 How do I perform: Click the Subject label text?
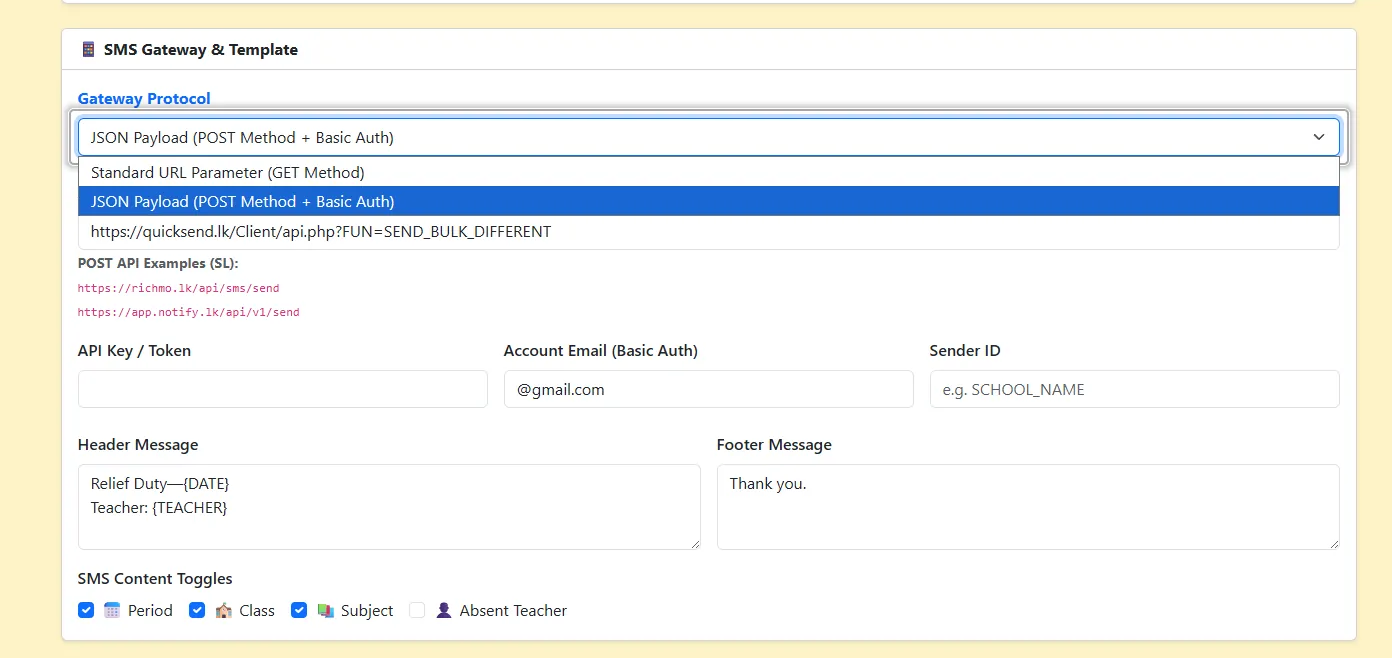tap(367, 610)
